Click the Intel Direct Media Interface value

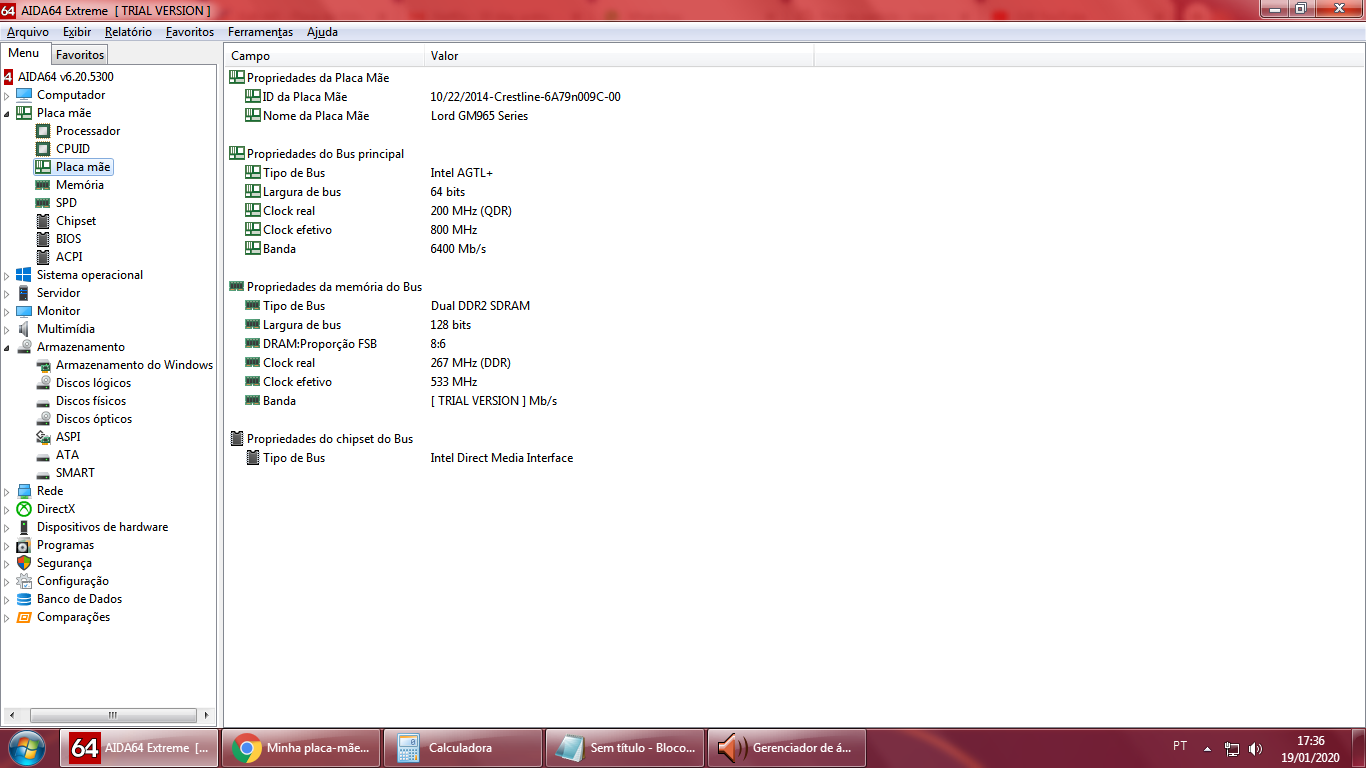[x=502, y=458]
